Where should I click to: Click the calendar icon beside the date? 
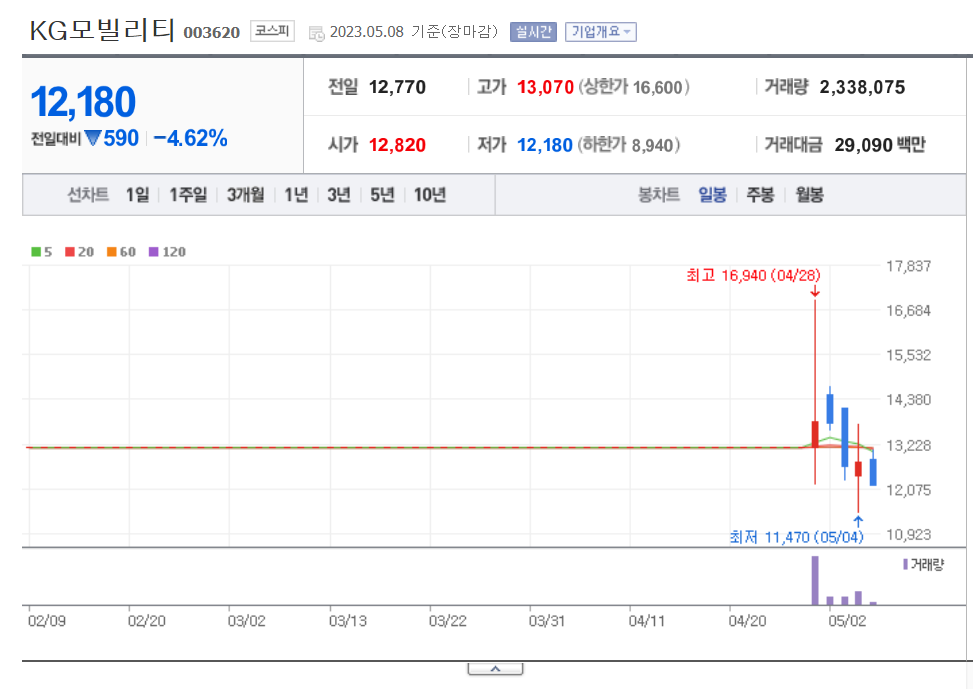(x=316, y=34)
